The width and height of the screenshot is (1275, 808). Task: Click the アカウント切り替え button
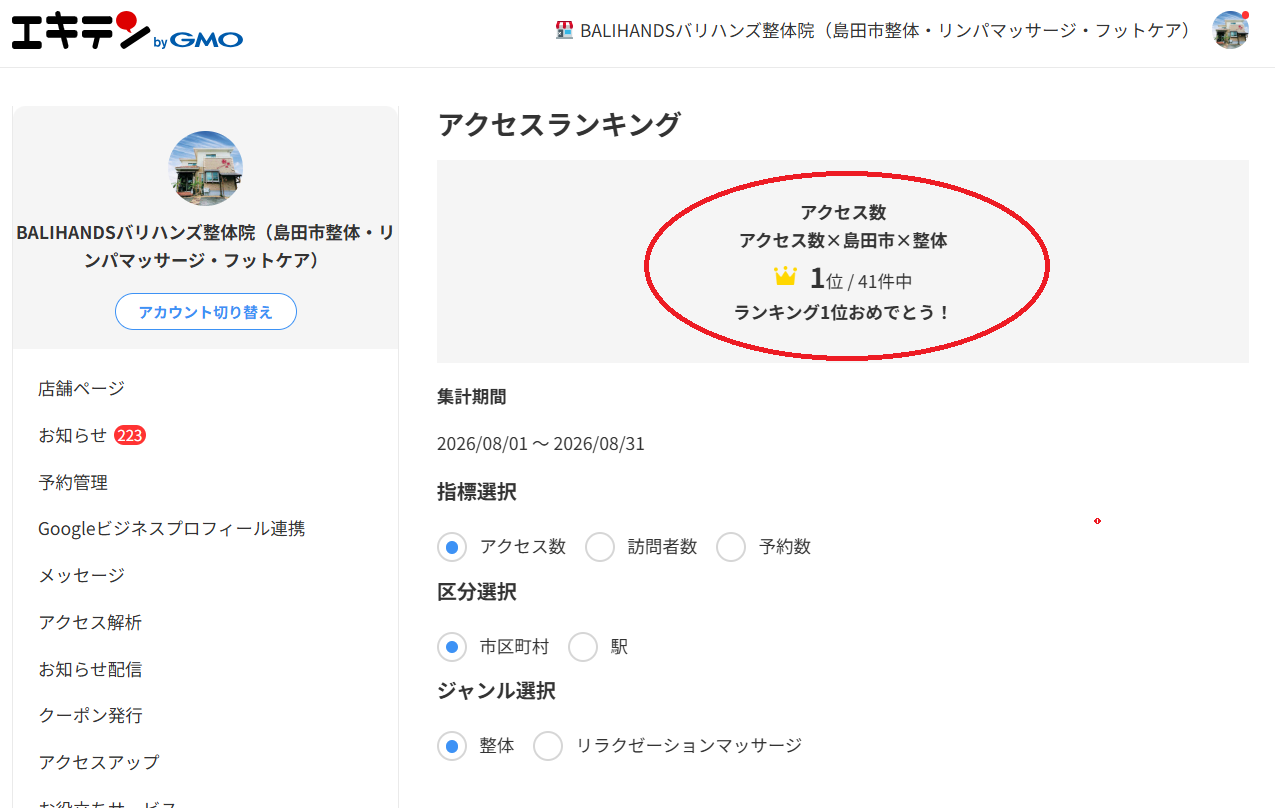(205, 312)
